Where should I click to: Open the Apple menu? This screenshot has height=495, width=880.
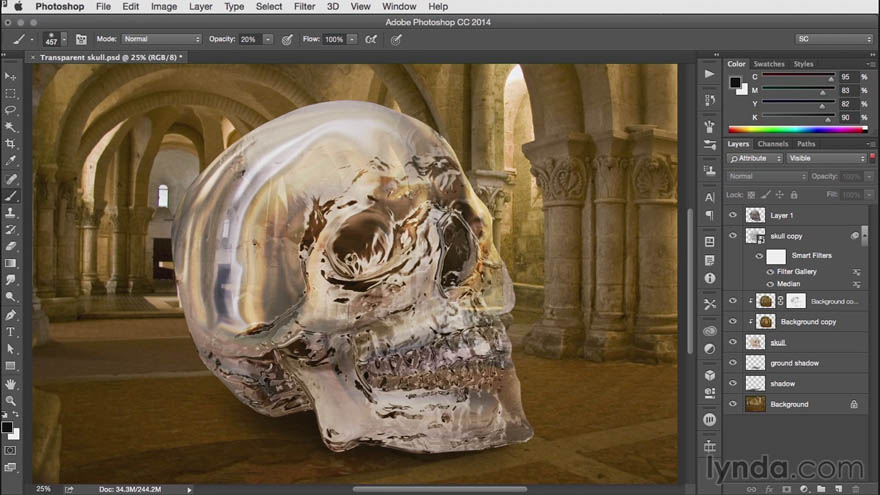(18, 7)
